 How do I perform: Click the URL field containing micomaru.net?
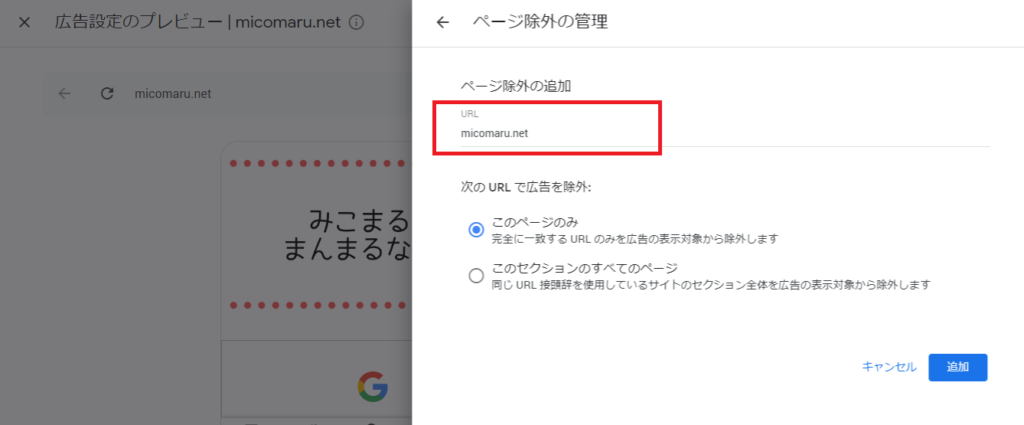click(x=725, y=128)
